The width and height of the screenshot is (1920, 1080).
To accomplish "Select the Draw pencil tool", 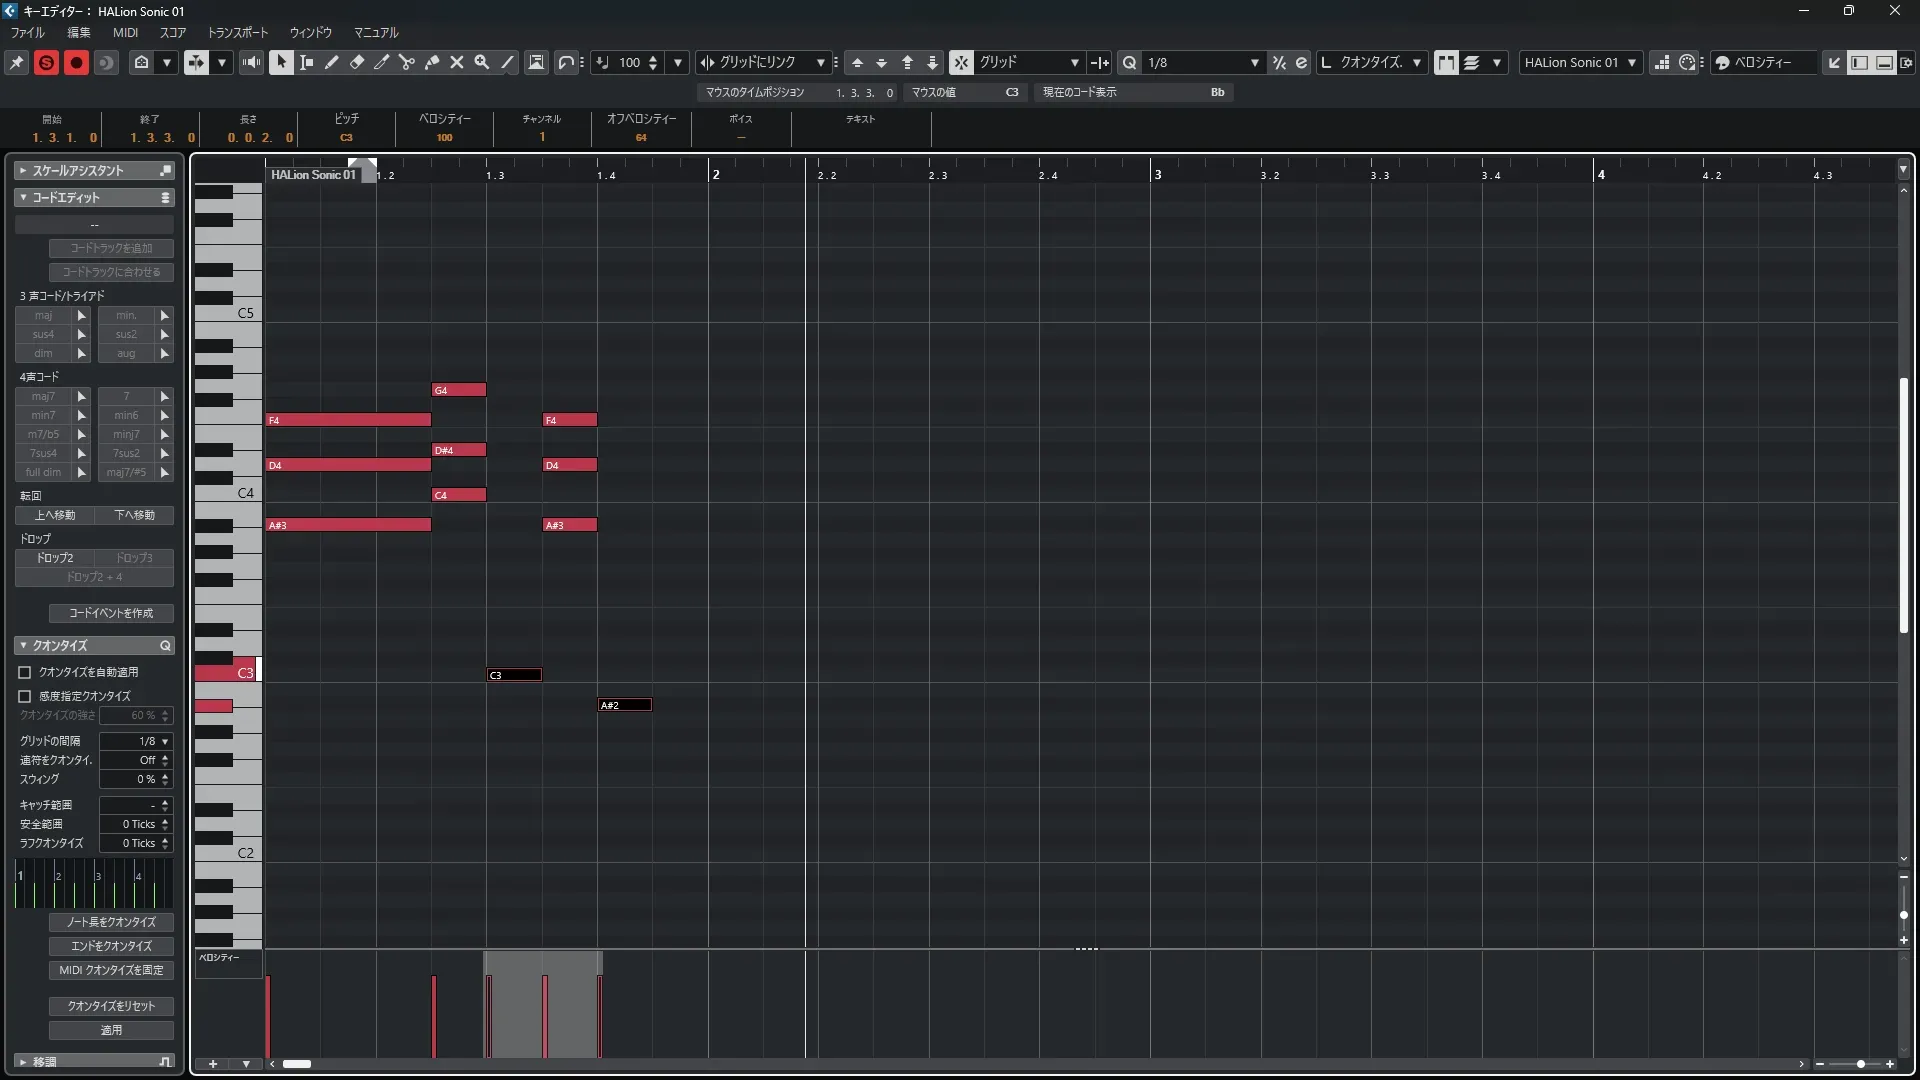I will click(332, 62).
